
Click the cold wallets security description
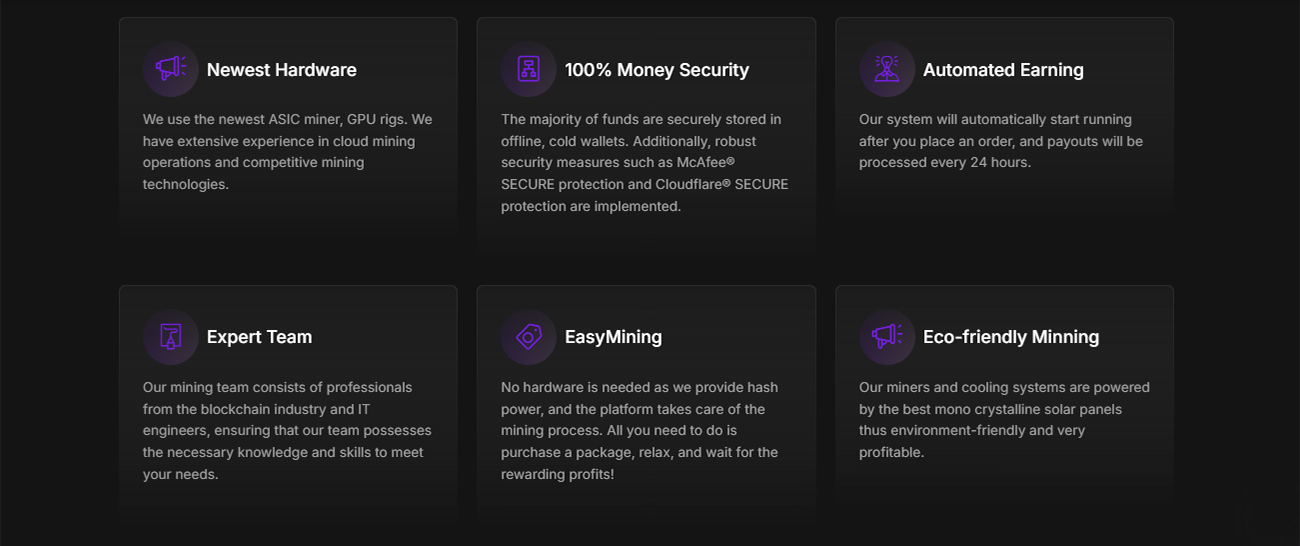[645, 163]
